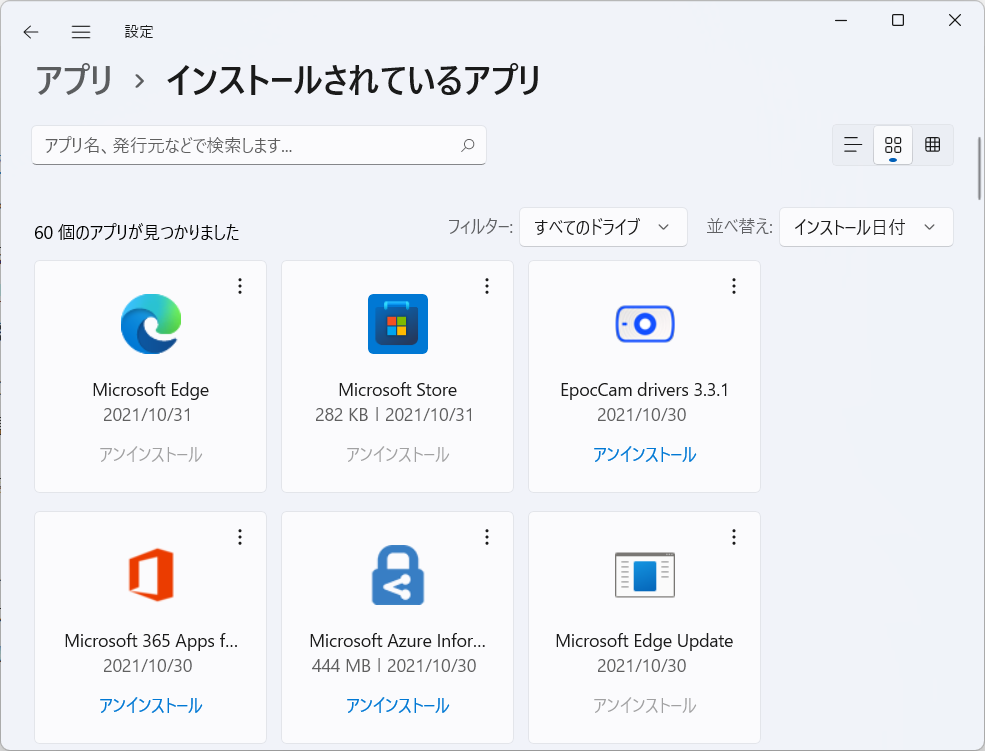Navigate to アプリ breadcrumb

click(x=74, y=80)
